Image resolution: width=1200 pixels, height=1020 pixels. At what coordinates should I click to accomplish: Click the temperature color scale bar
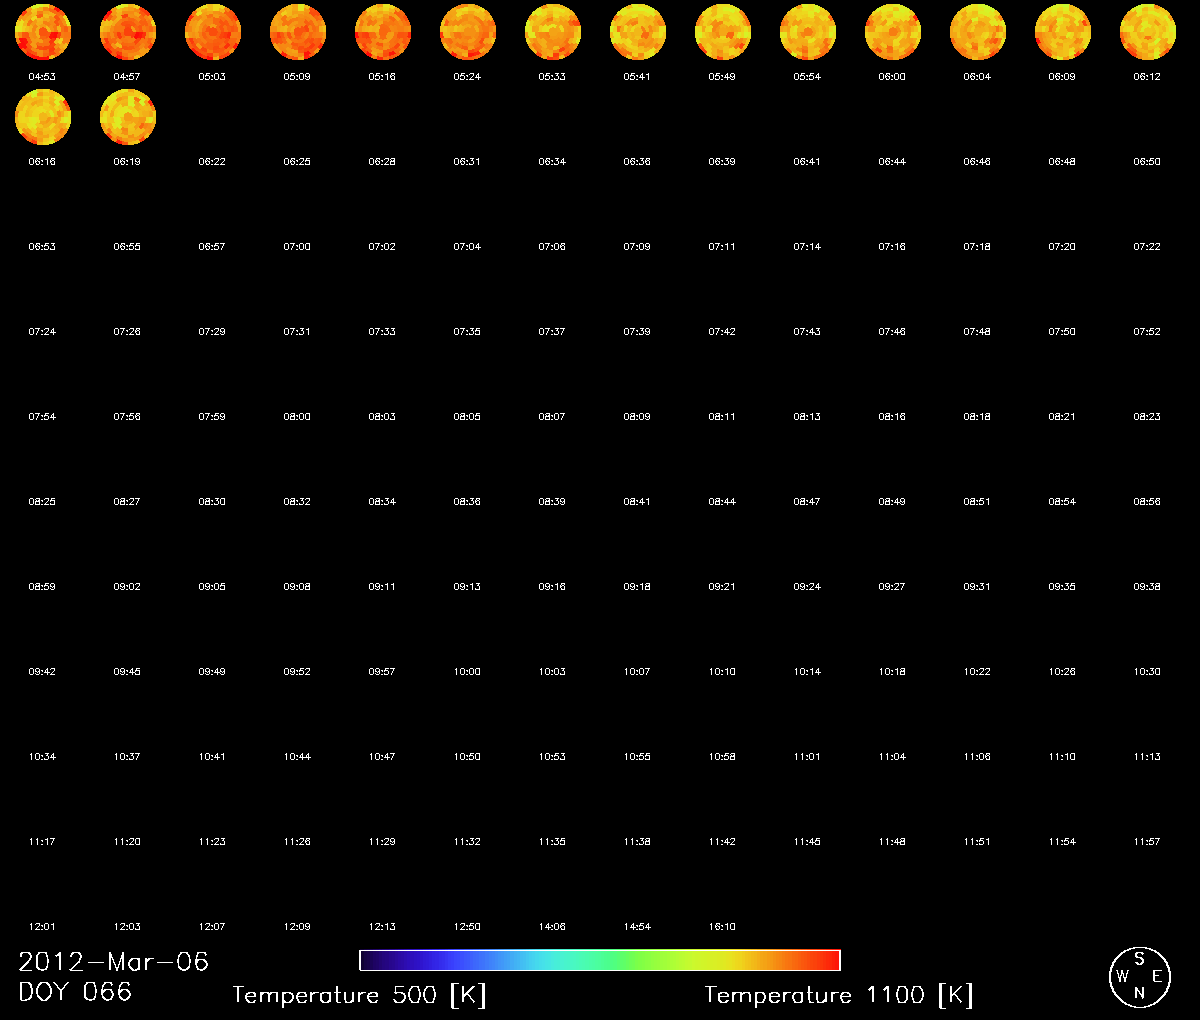(600, 960)
